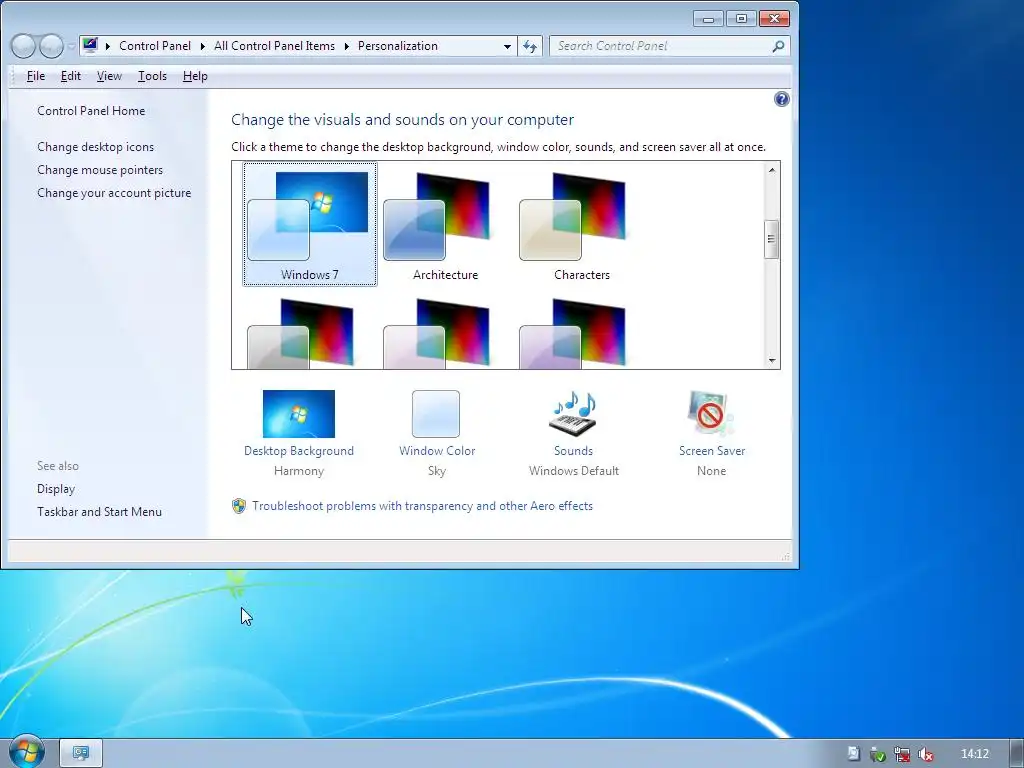
Task: Expand the arrow before Control Panel breadcrumb
Action: 108,46
